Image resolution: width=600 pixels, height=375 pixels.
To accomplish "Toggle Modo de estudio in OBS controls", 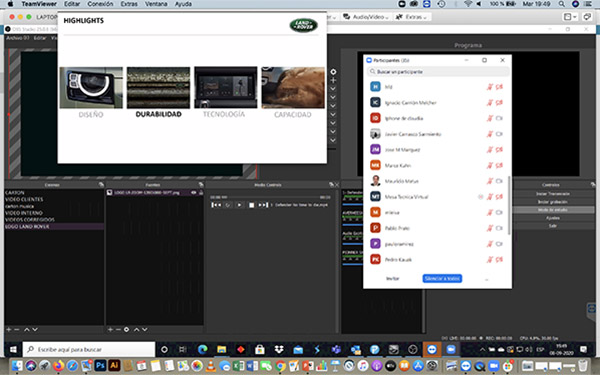I will (x=553, y=210).
